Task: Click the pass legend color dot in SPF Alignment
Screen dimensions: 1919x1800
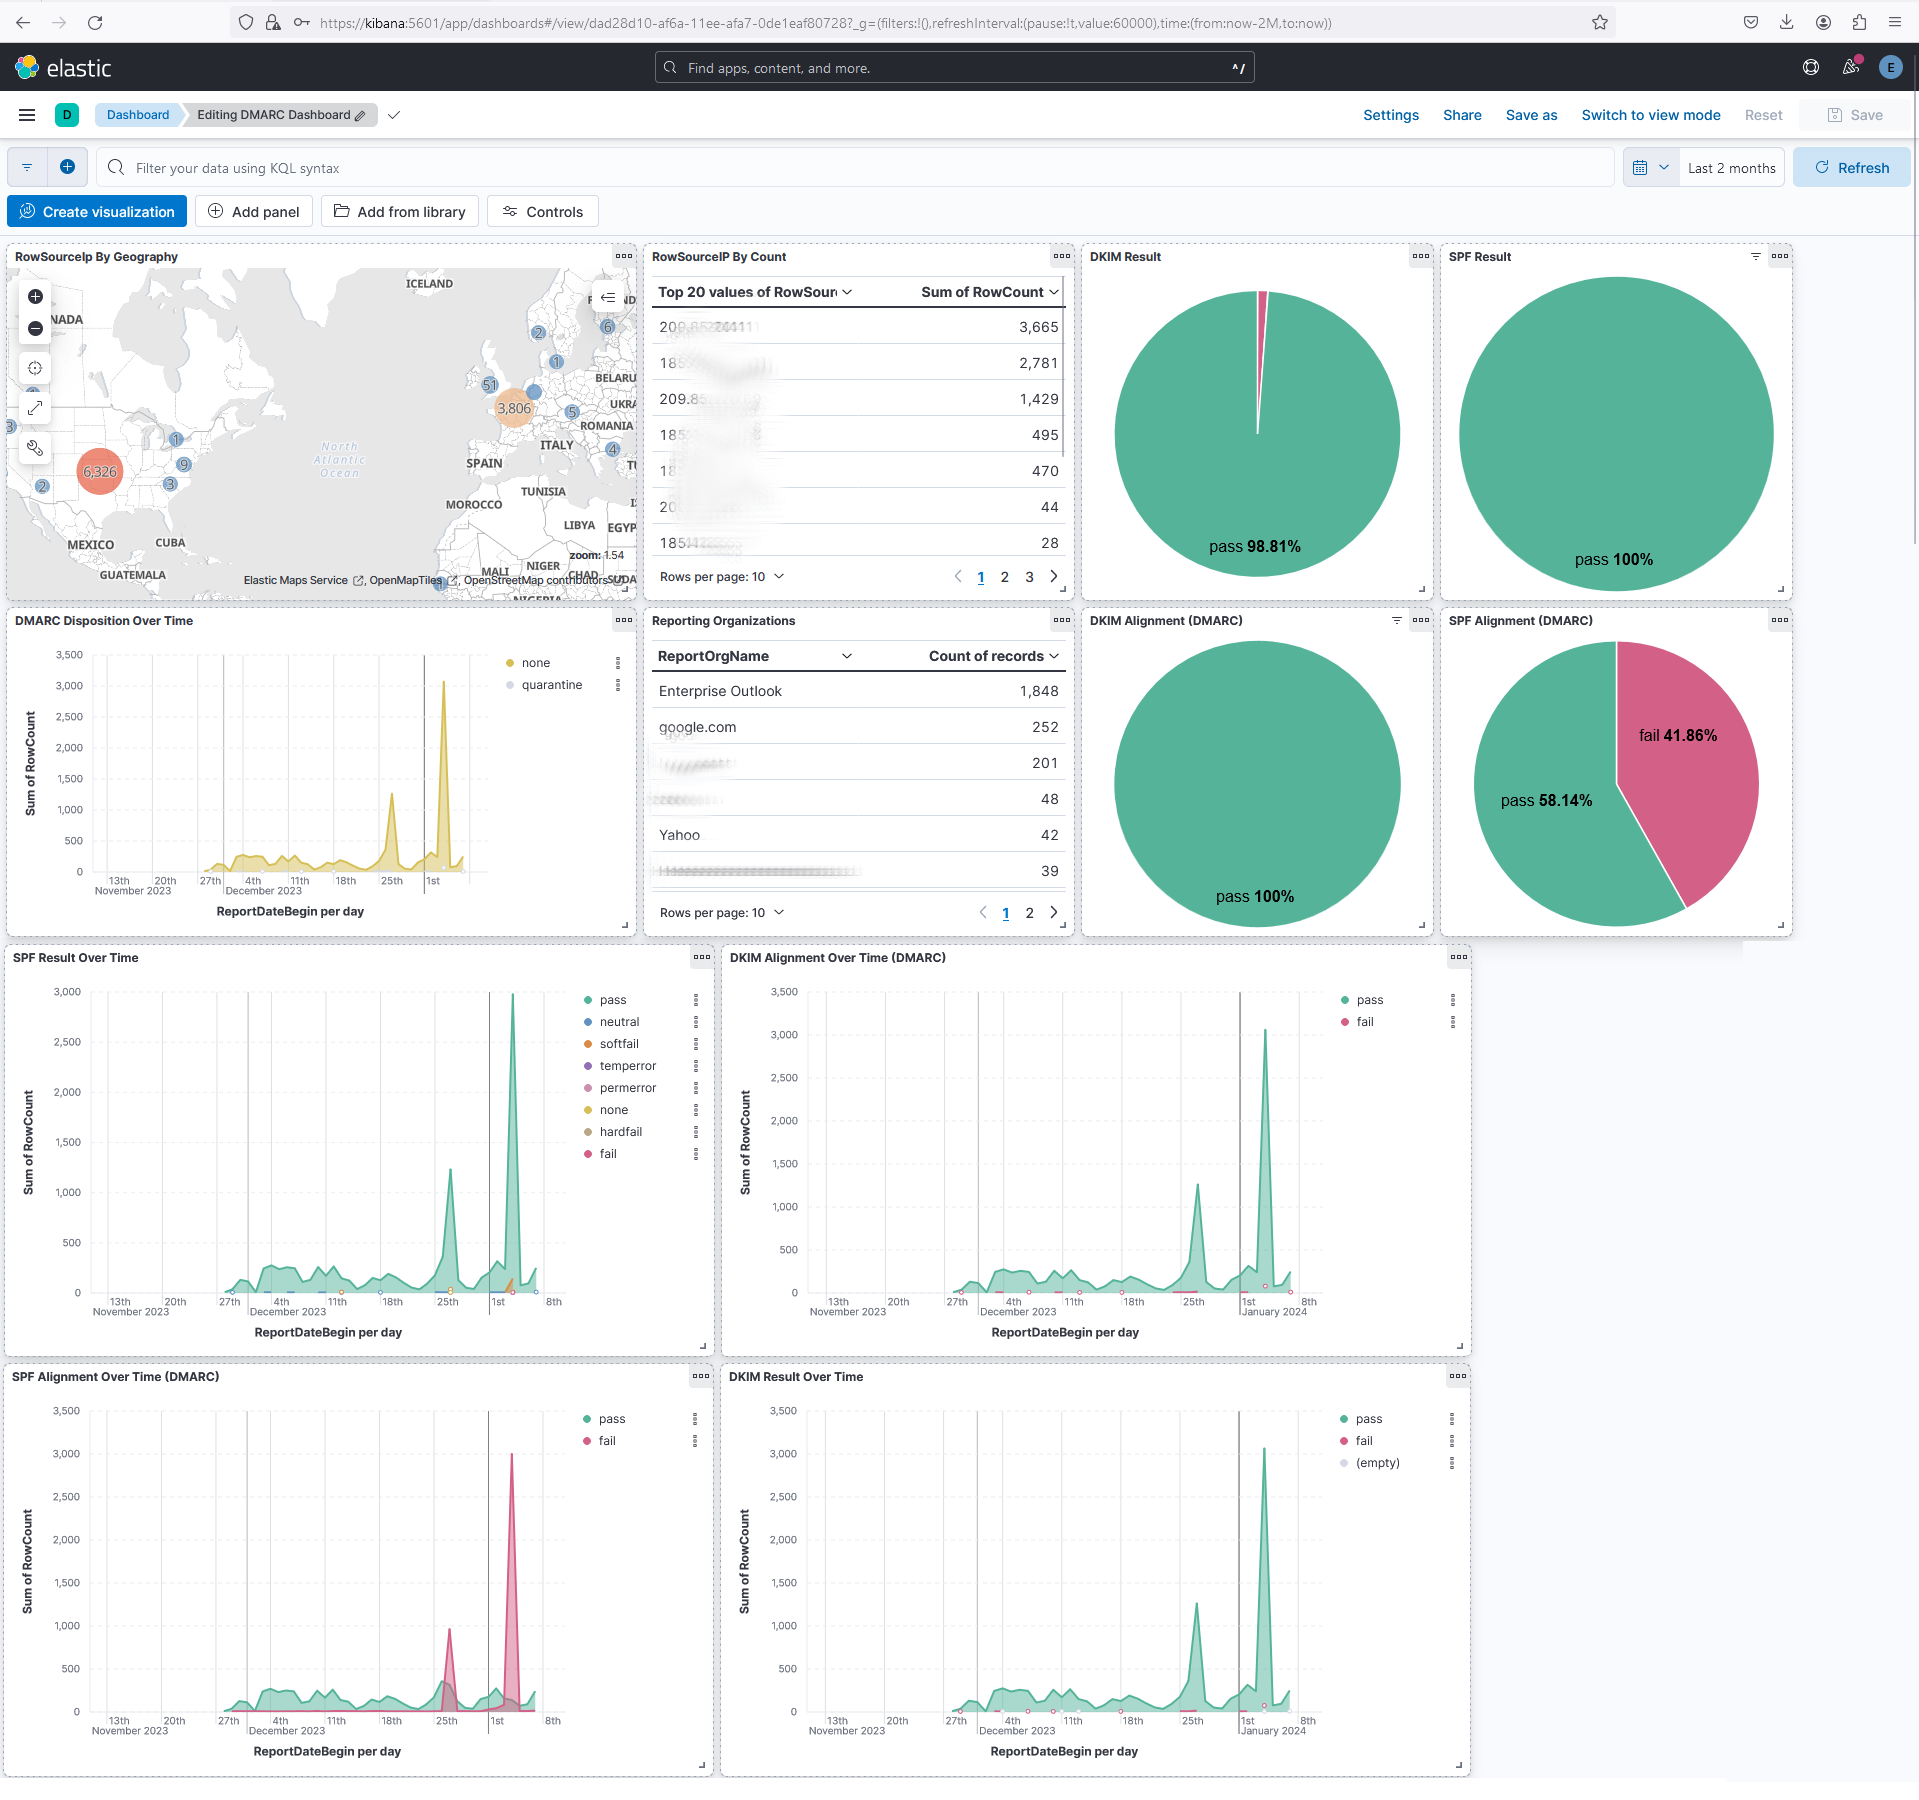Action: 587,1419
